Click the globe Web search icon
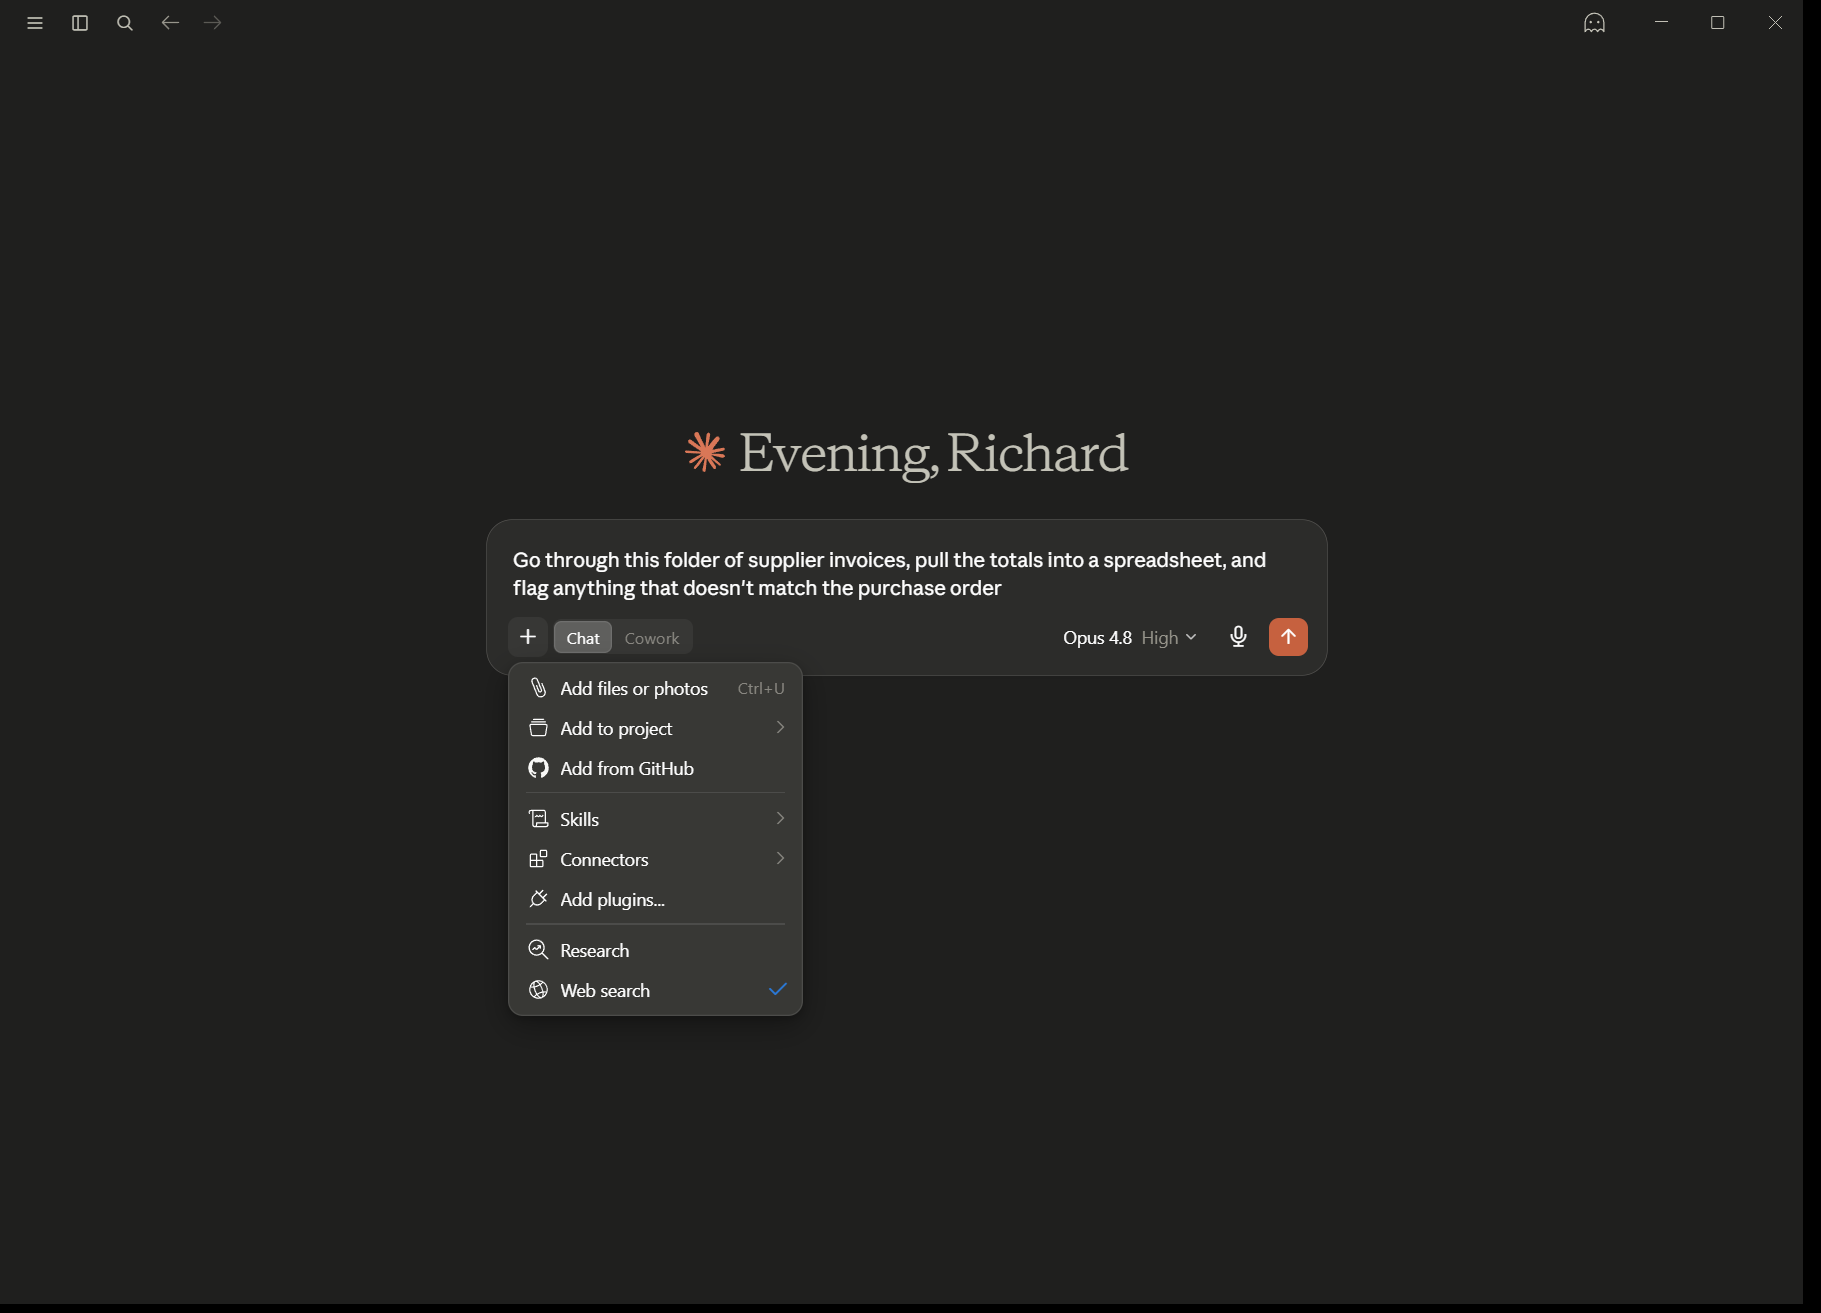Viewport: 1821px width, 1313px height. [538, 990]
